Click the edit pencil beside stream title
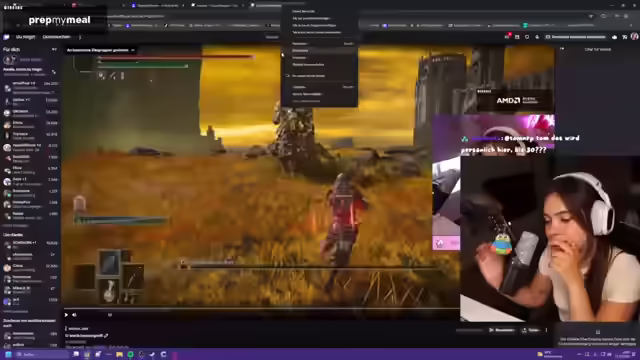 tap(106, 336)
